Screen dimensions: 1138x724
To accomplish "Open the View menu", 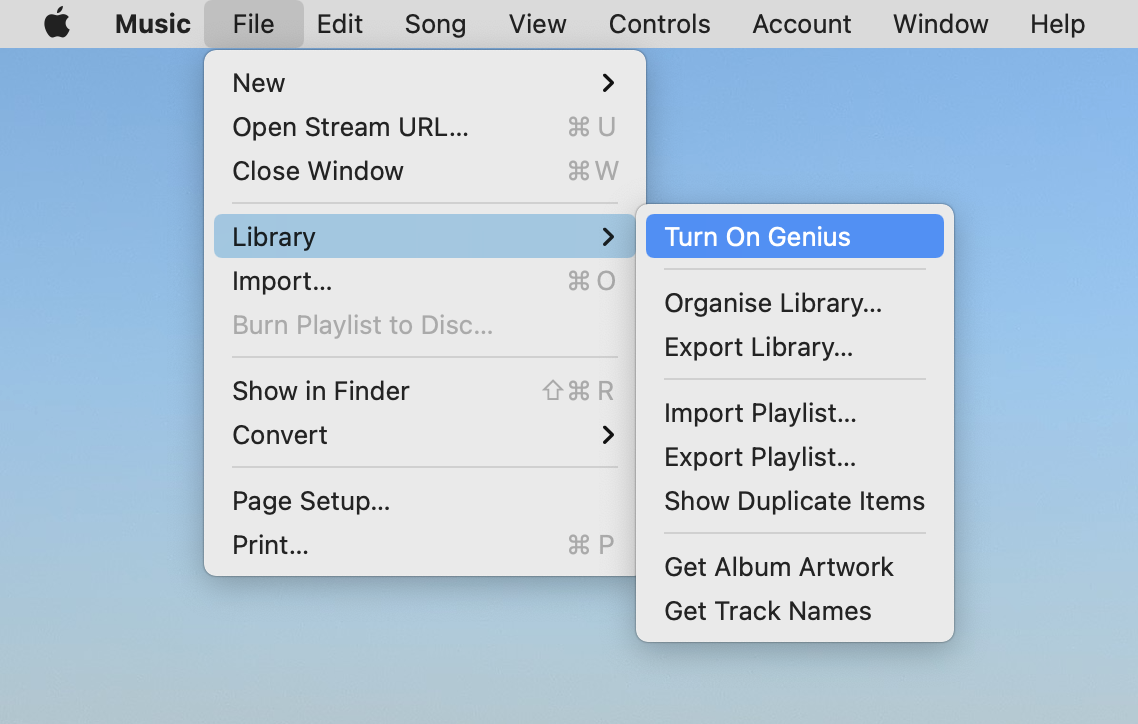I will (537, 23).
